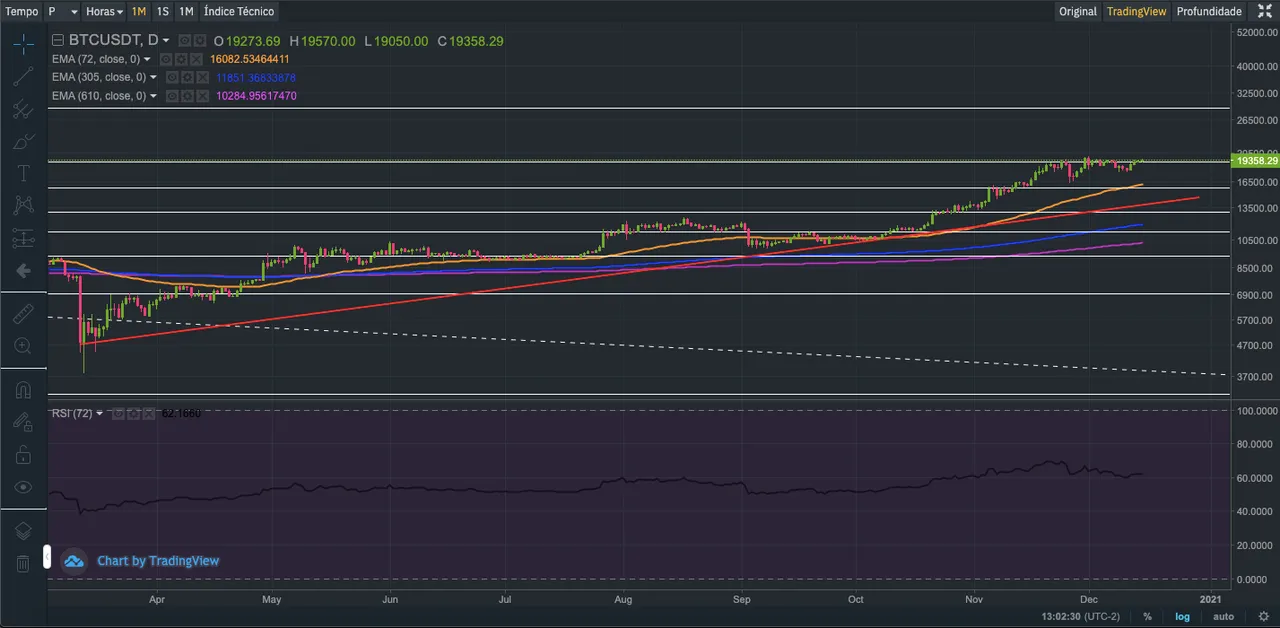The height and width of the screenshot is (628, 1280).
Task: Toggle visibility of EMA 610 line
Action: [172, 96]
